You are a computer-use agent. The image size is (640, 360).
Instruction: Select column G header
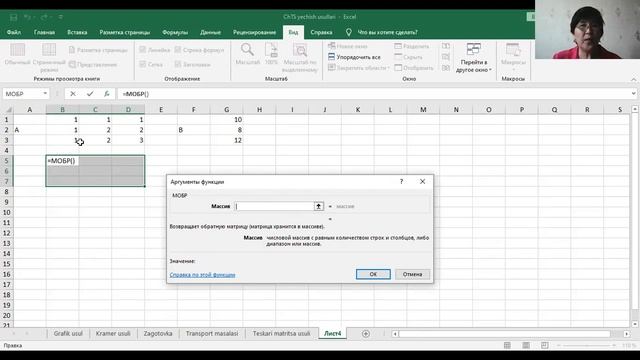click(227, 109)
